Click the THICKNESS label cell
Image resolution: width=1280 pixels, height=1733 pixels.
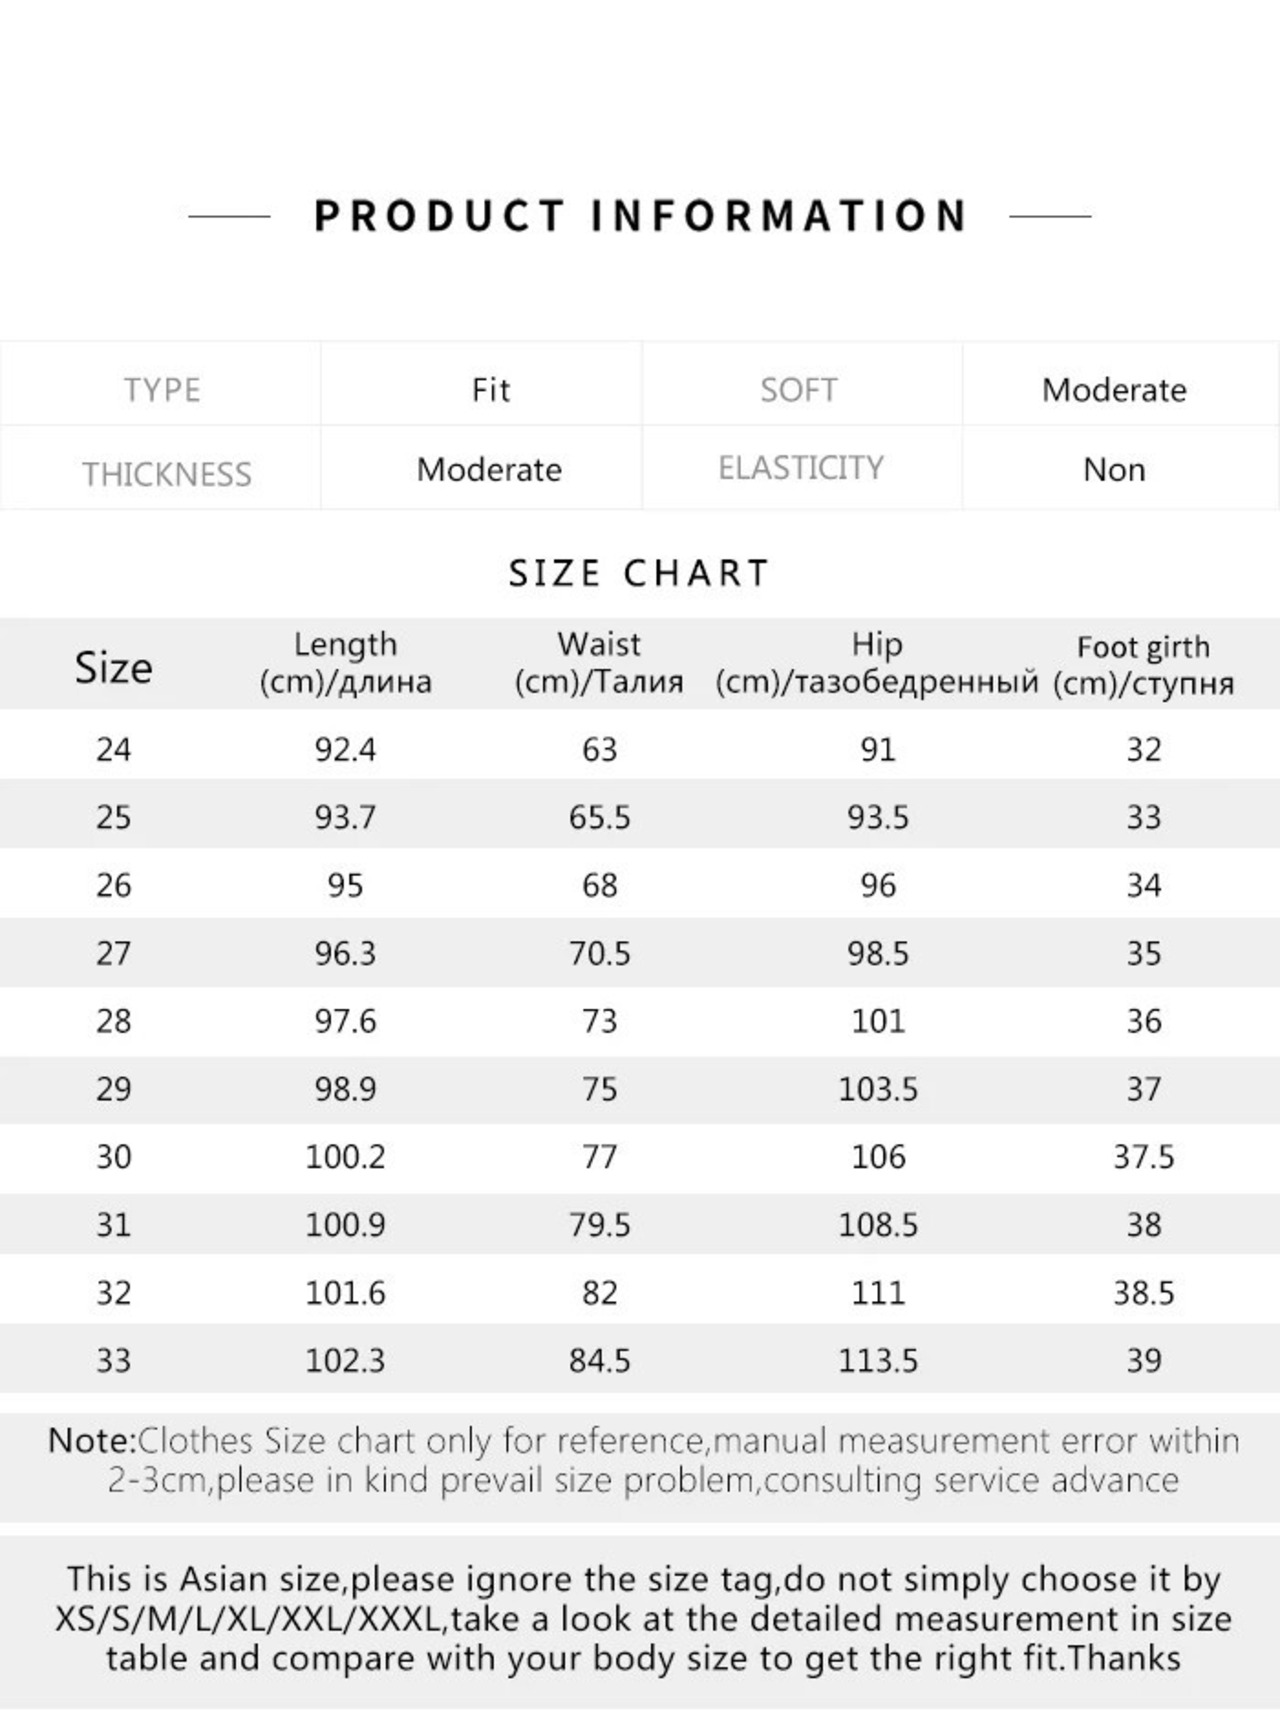tap(166, 473)
